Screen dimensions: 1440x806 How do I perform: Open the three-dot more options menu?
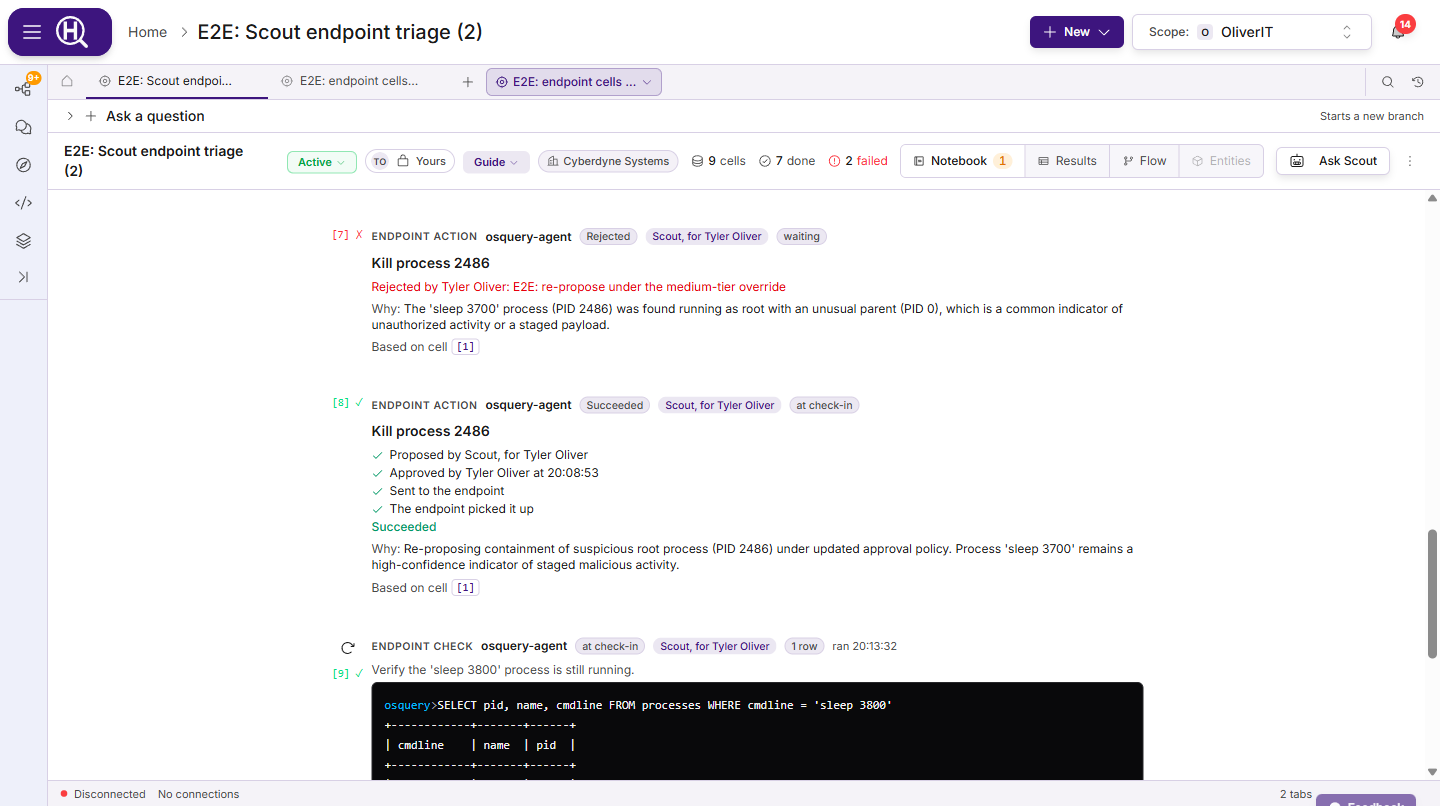[1411, 161]
